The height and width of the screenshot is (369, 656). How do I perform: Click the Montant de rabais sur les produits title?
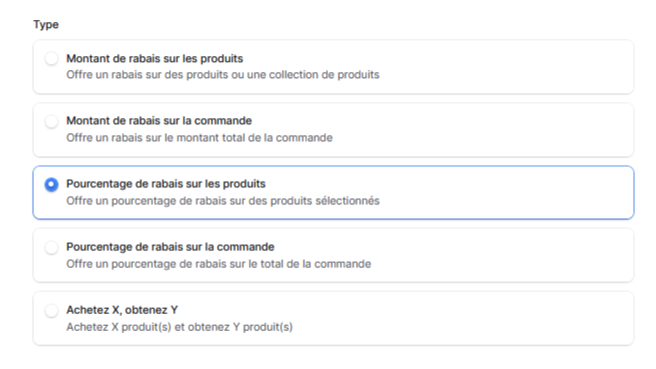tap(154, 59)
